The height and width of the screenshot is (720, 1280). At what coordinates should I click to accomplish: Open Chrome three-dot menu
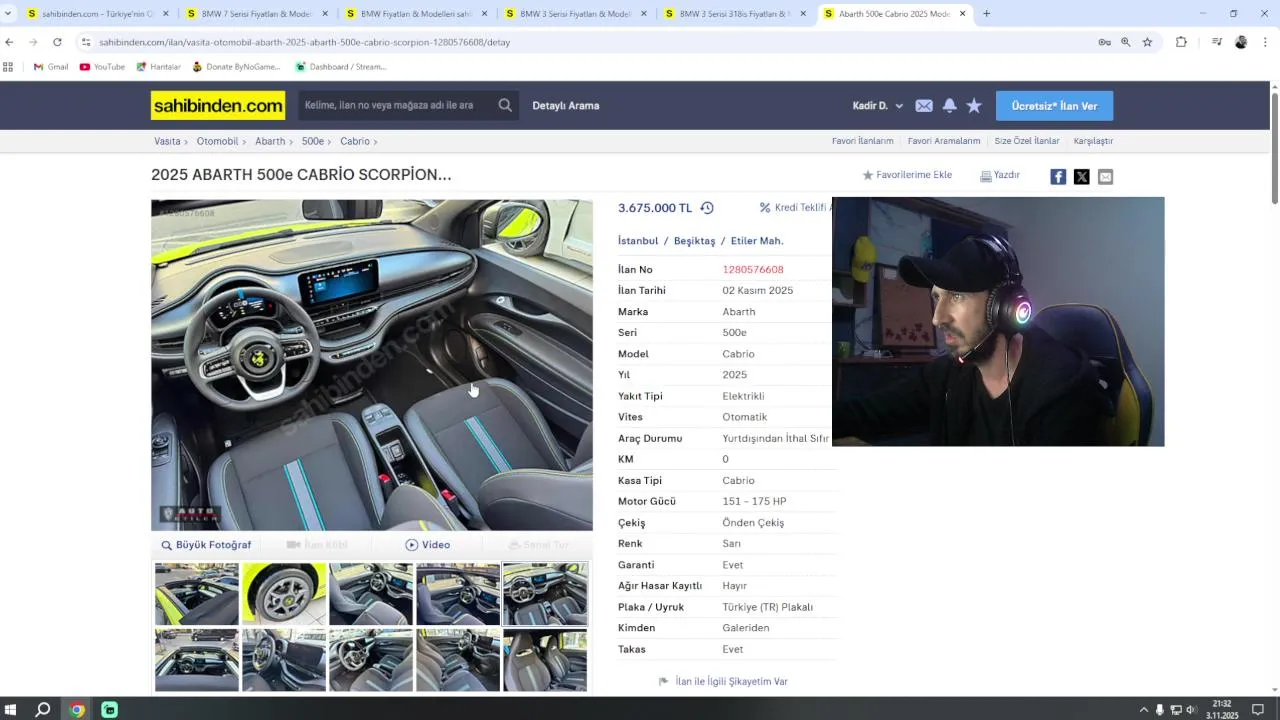tap(1265, 42)
